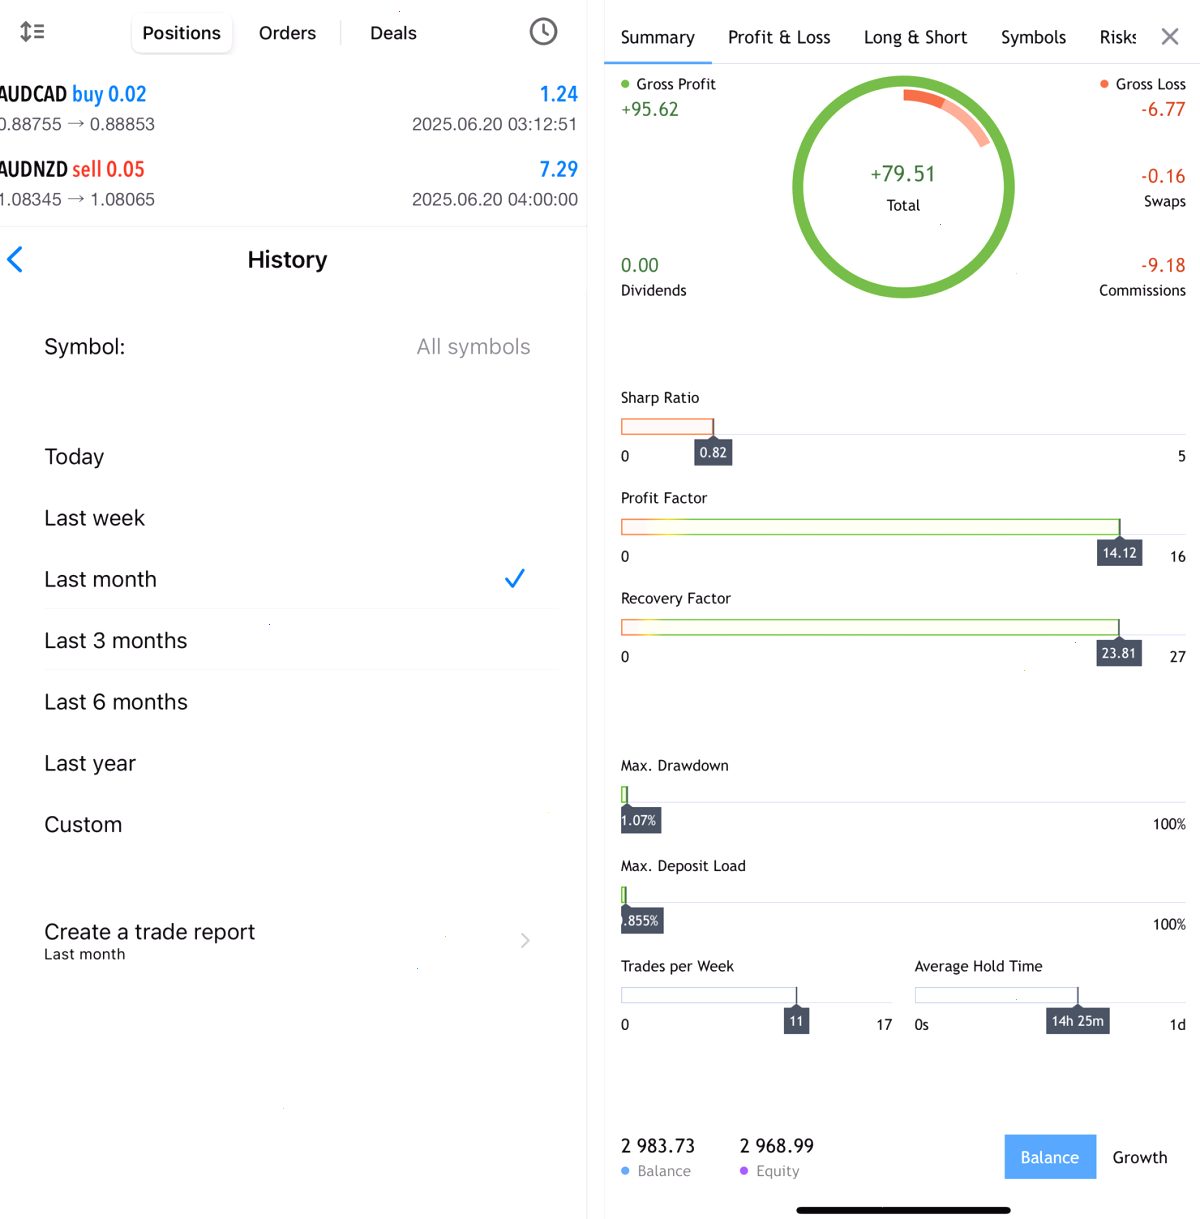Viewport: 1200px width, 1219px height.
Task: Click the blue Balance legend dot
Action: (625, 1171)
